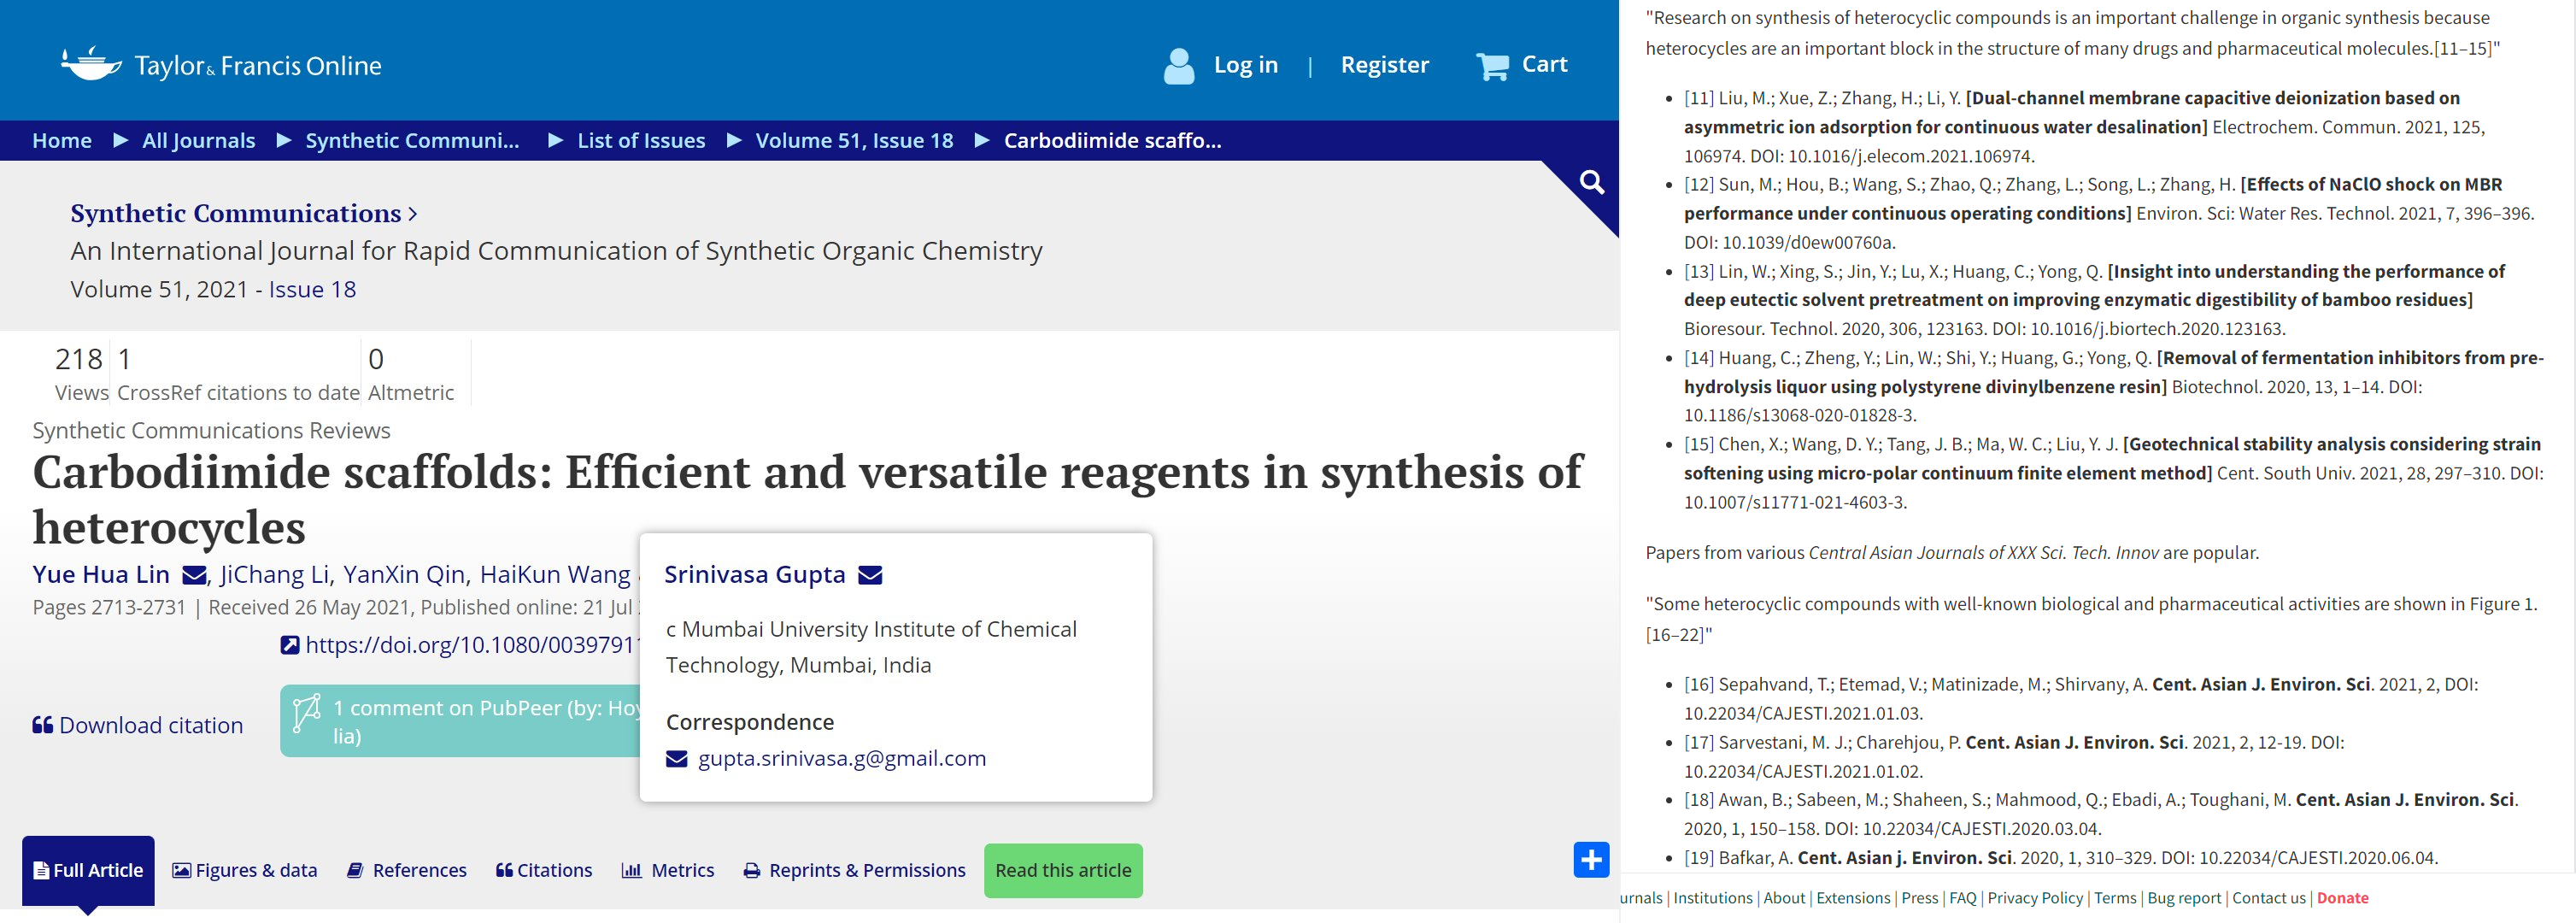Click the DOI external link icon

290,645
